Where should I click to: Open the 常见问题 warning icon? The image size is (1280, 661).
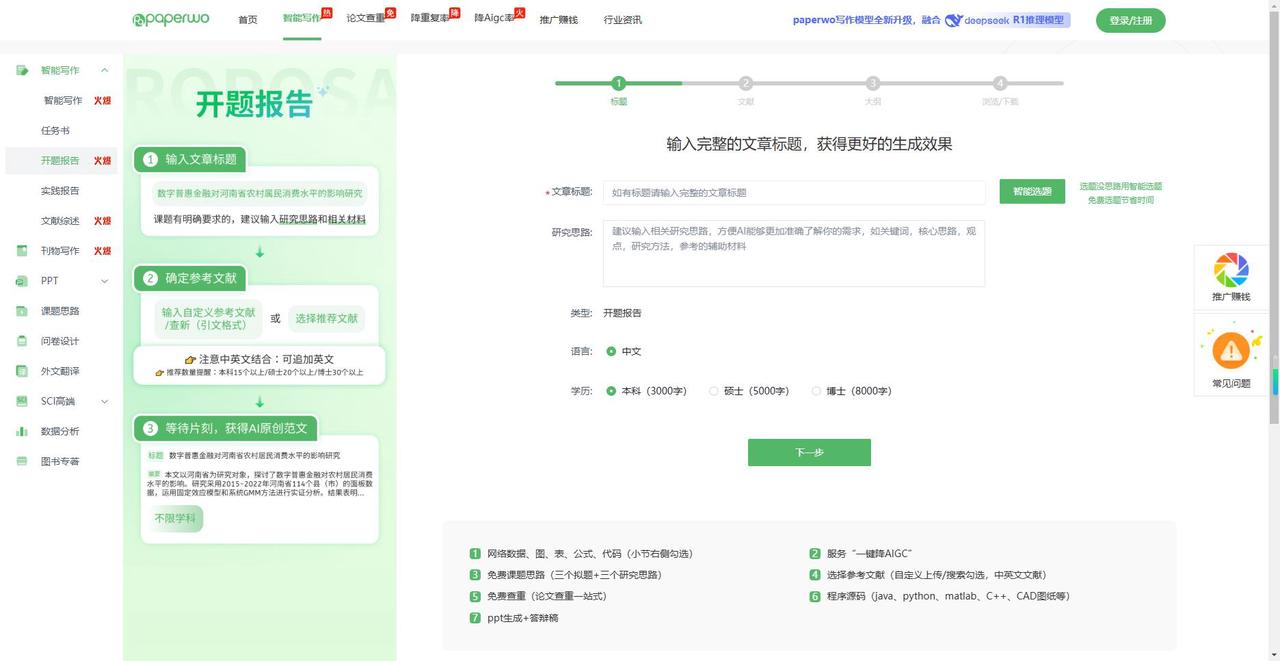(x=1231, y=350)
